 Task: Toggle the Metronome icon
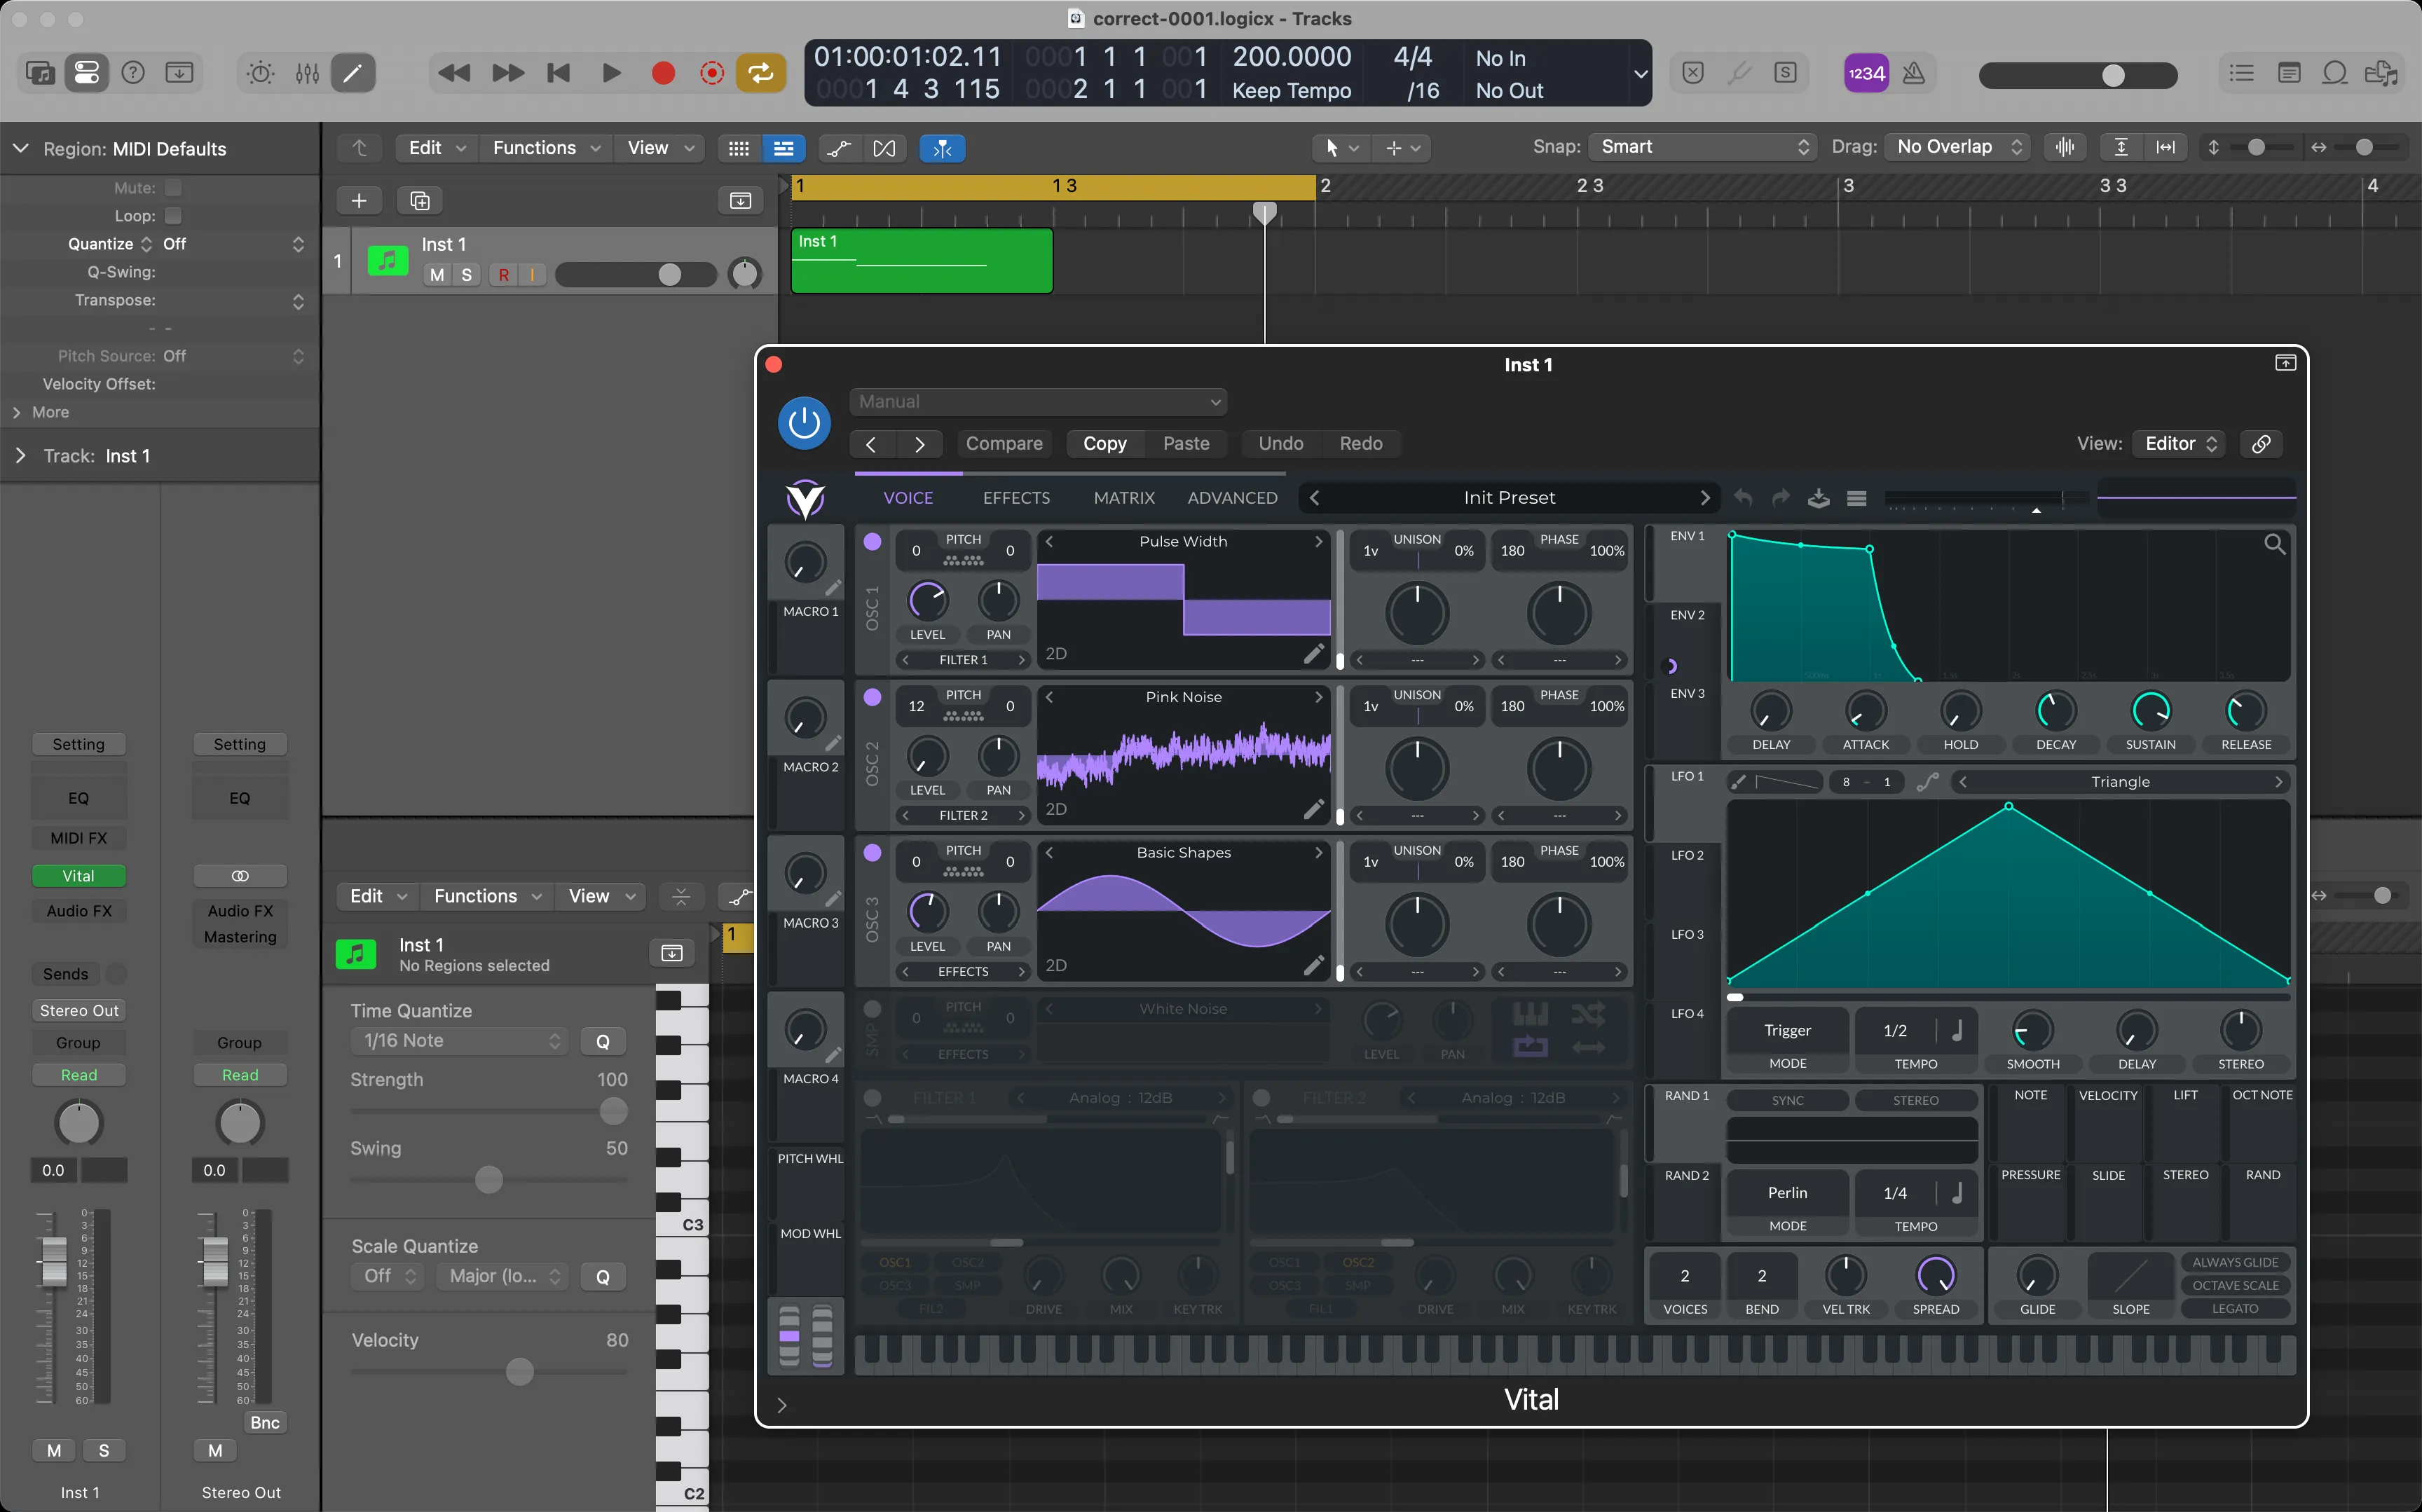point(1913,73)
